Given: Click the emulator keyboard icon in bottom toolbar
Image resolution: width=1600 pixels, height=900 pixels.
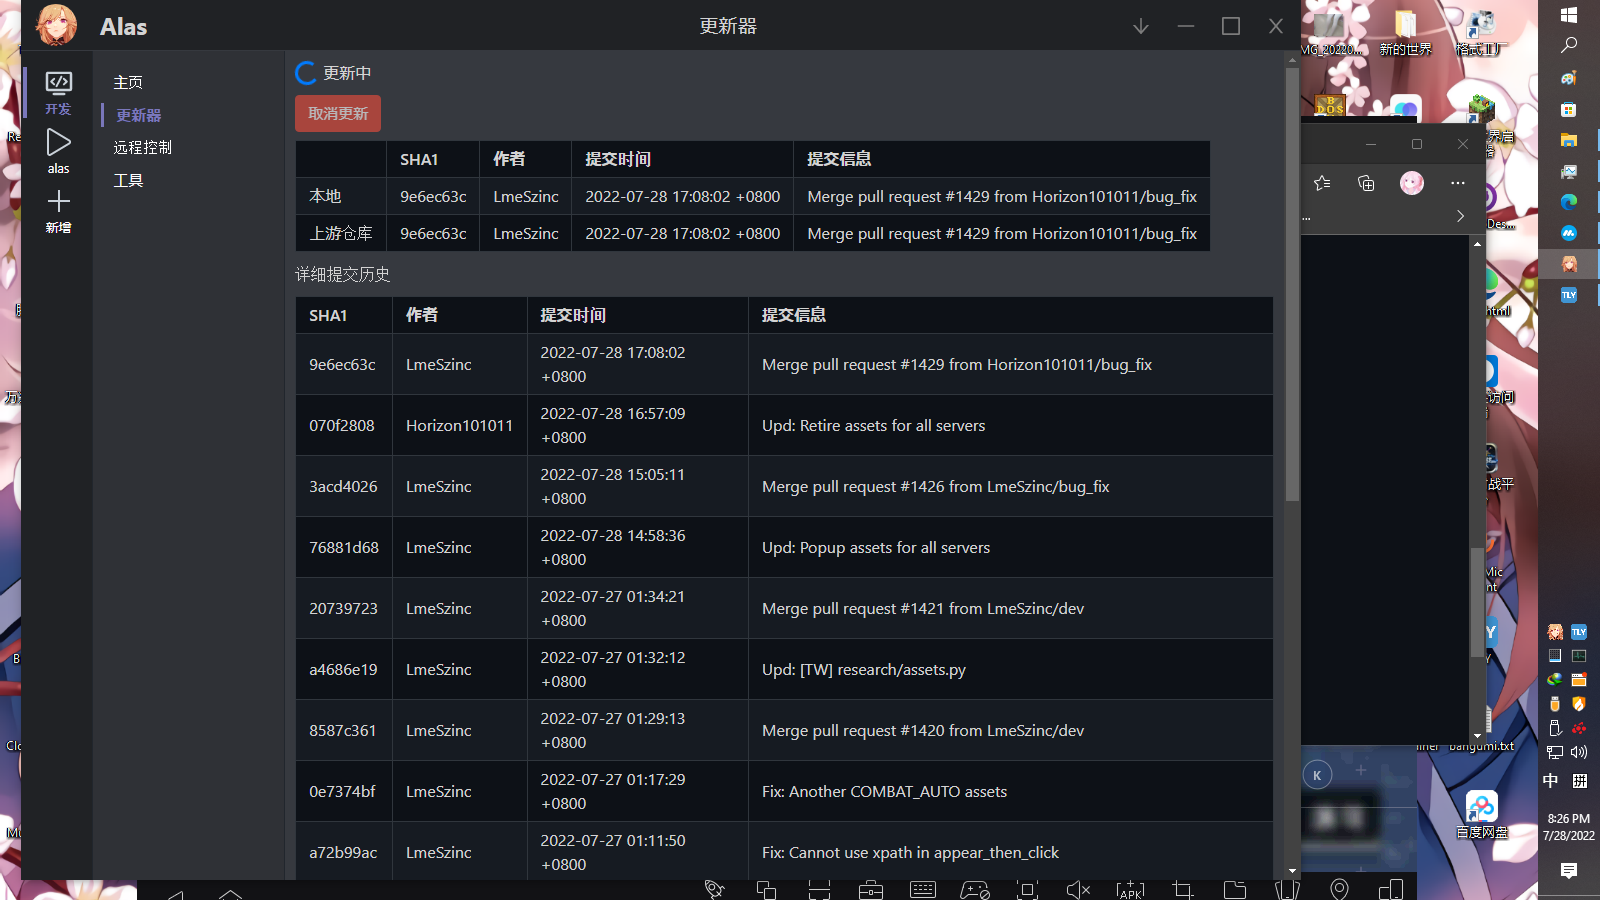Looking at the screenshot, I should [x=923, y=890].
